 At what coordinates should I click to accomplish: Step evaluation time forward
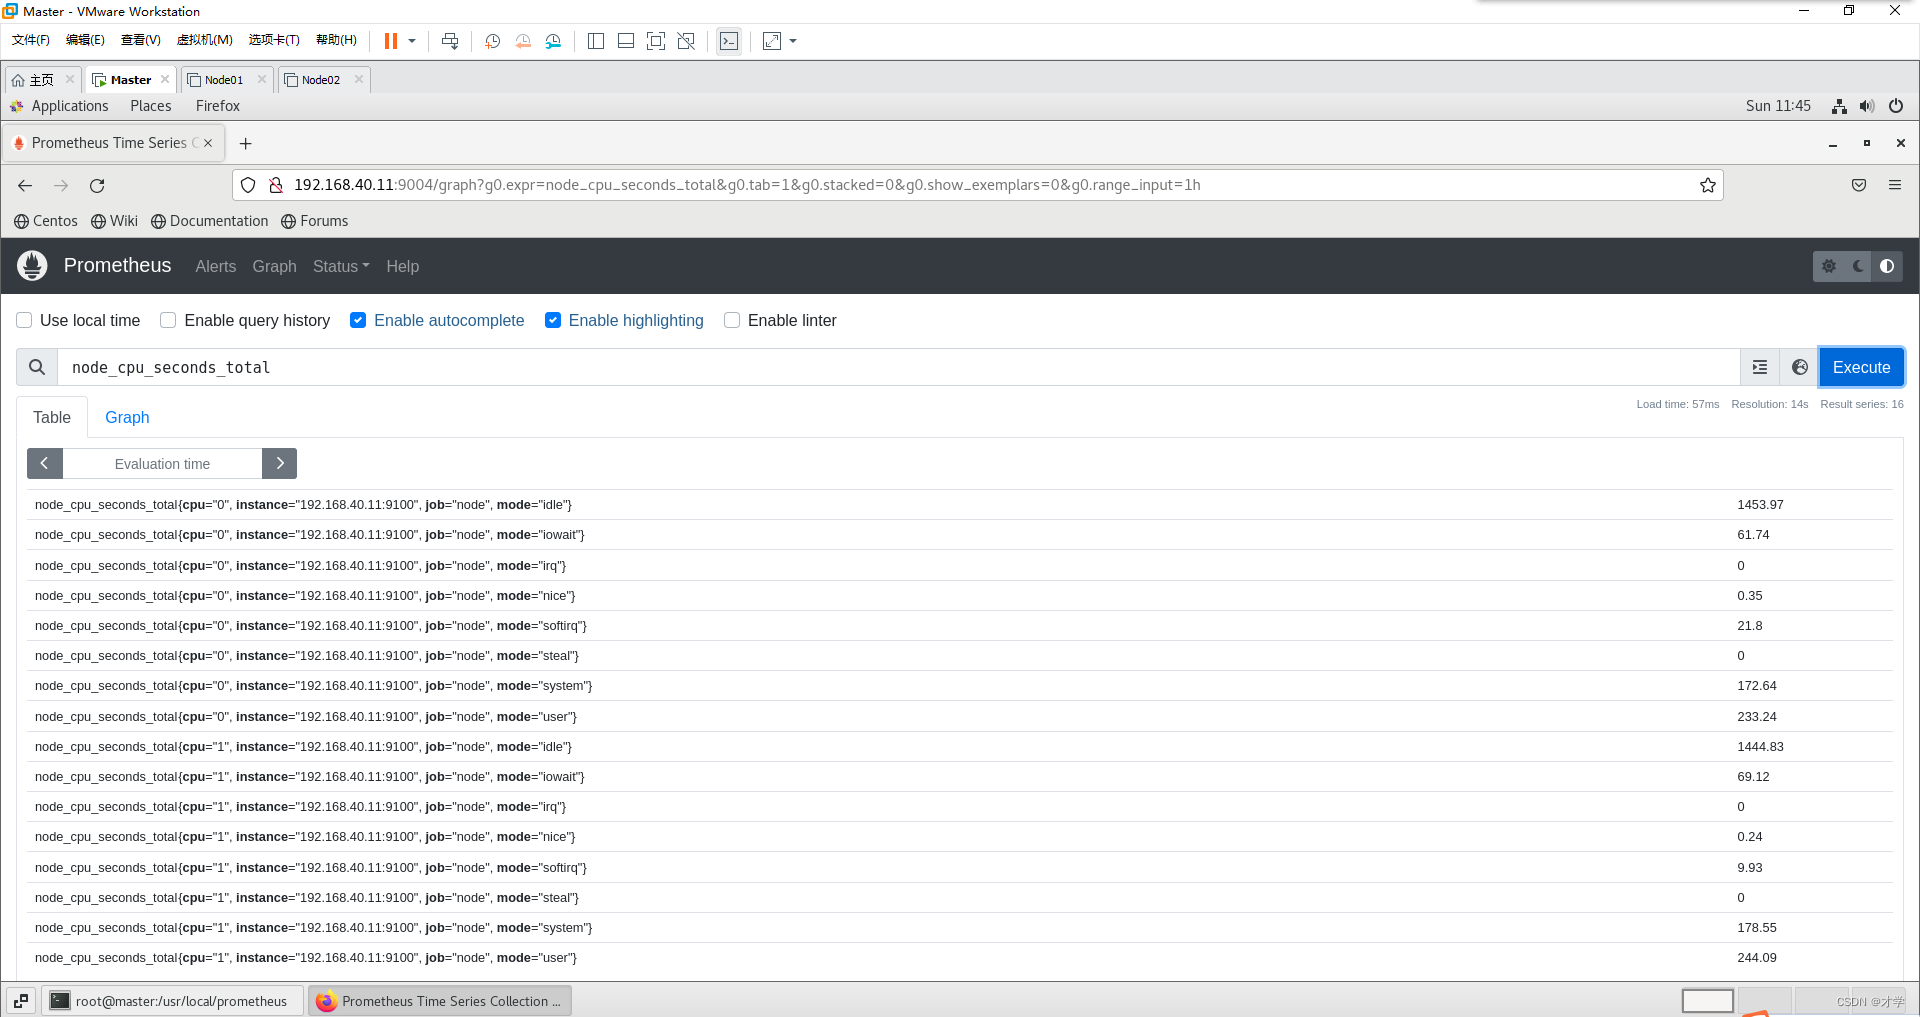(280, 463)
